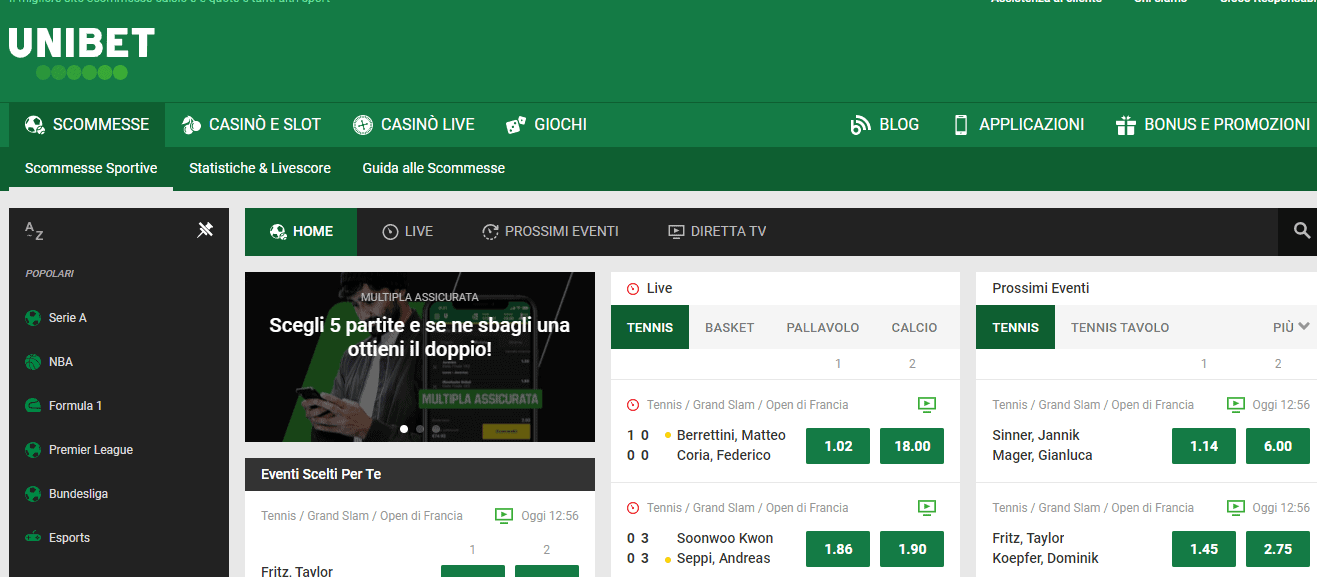Image resolution: width=1317 pixels, height=577 pixels.
Task: Open Bonus e Promozioni
Action: pyautogui.click(x=1212, y=125)
